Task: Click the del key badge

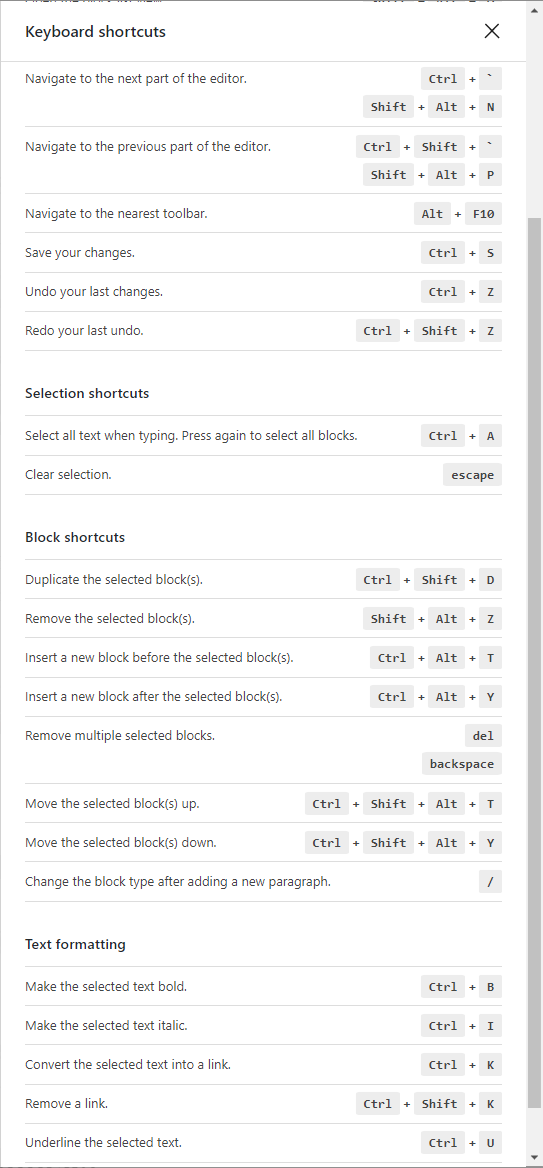Action: coord(483,736)
